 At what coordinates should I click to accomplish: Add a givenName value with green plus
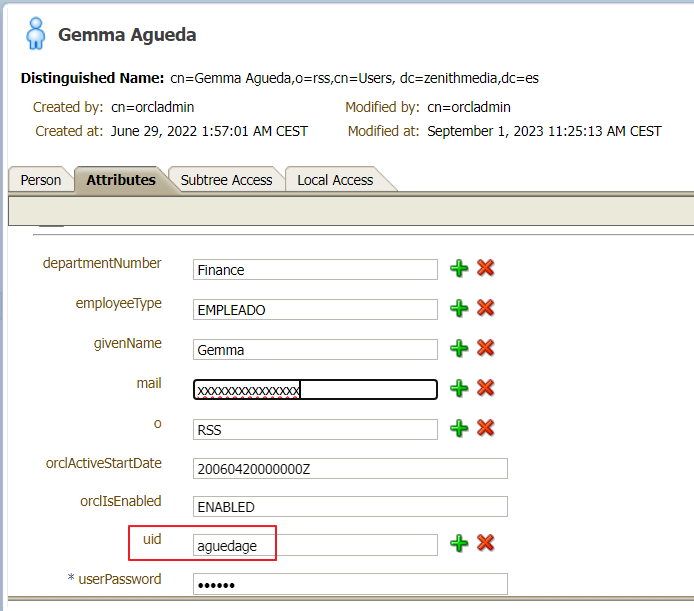[459, 348]
